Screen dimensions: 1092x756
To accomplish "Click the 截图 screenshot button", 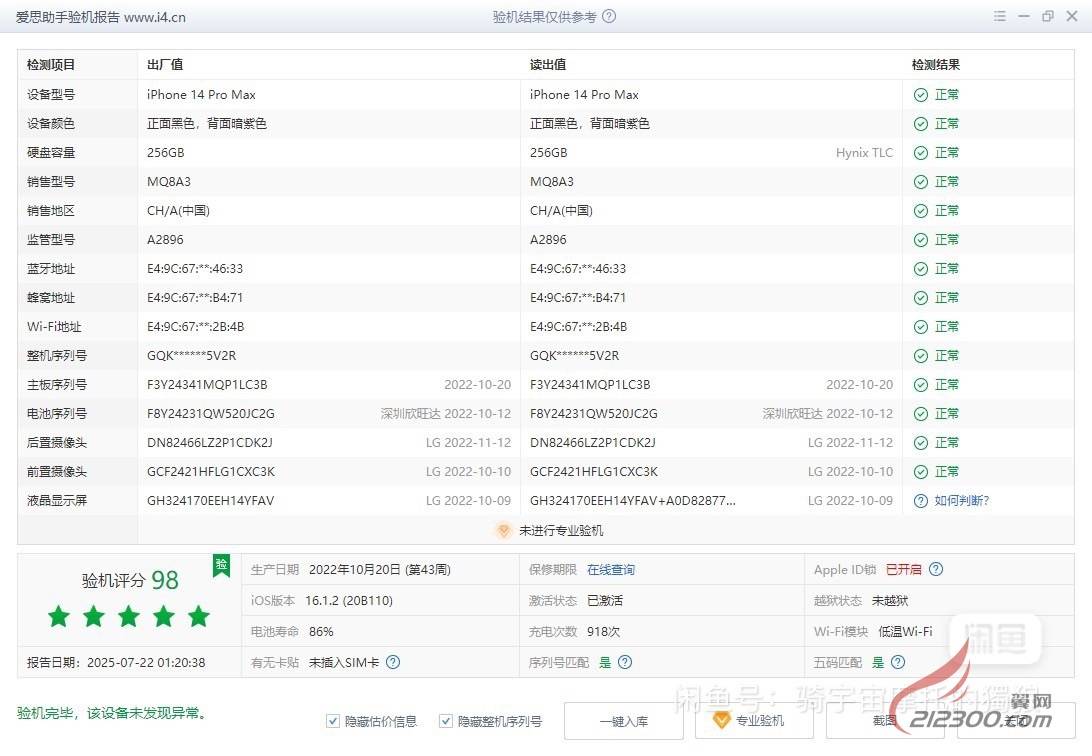I will point(885,721).
